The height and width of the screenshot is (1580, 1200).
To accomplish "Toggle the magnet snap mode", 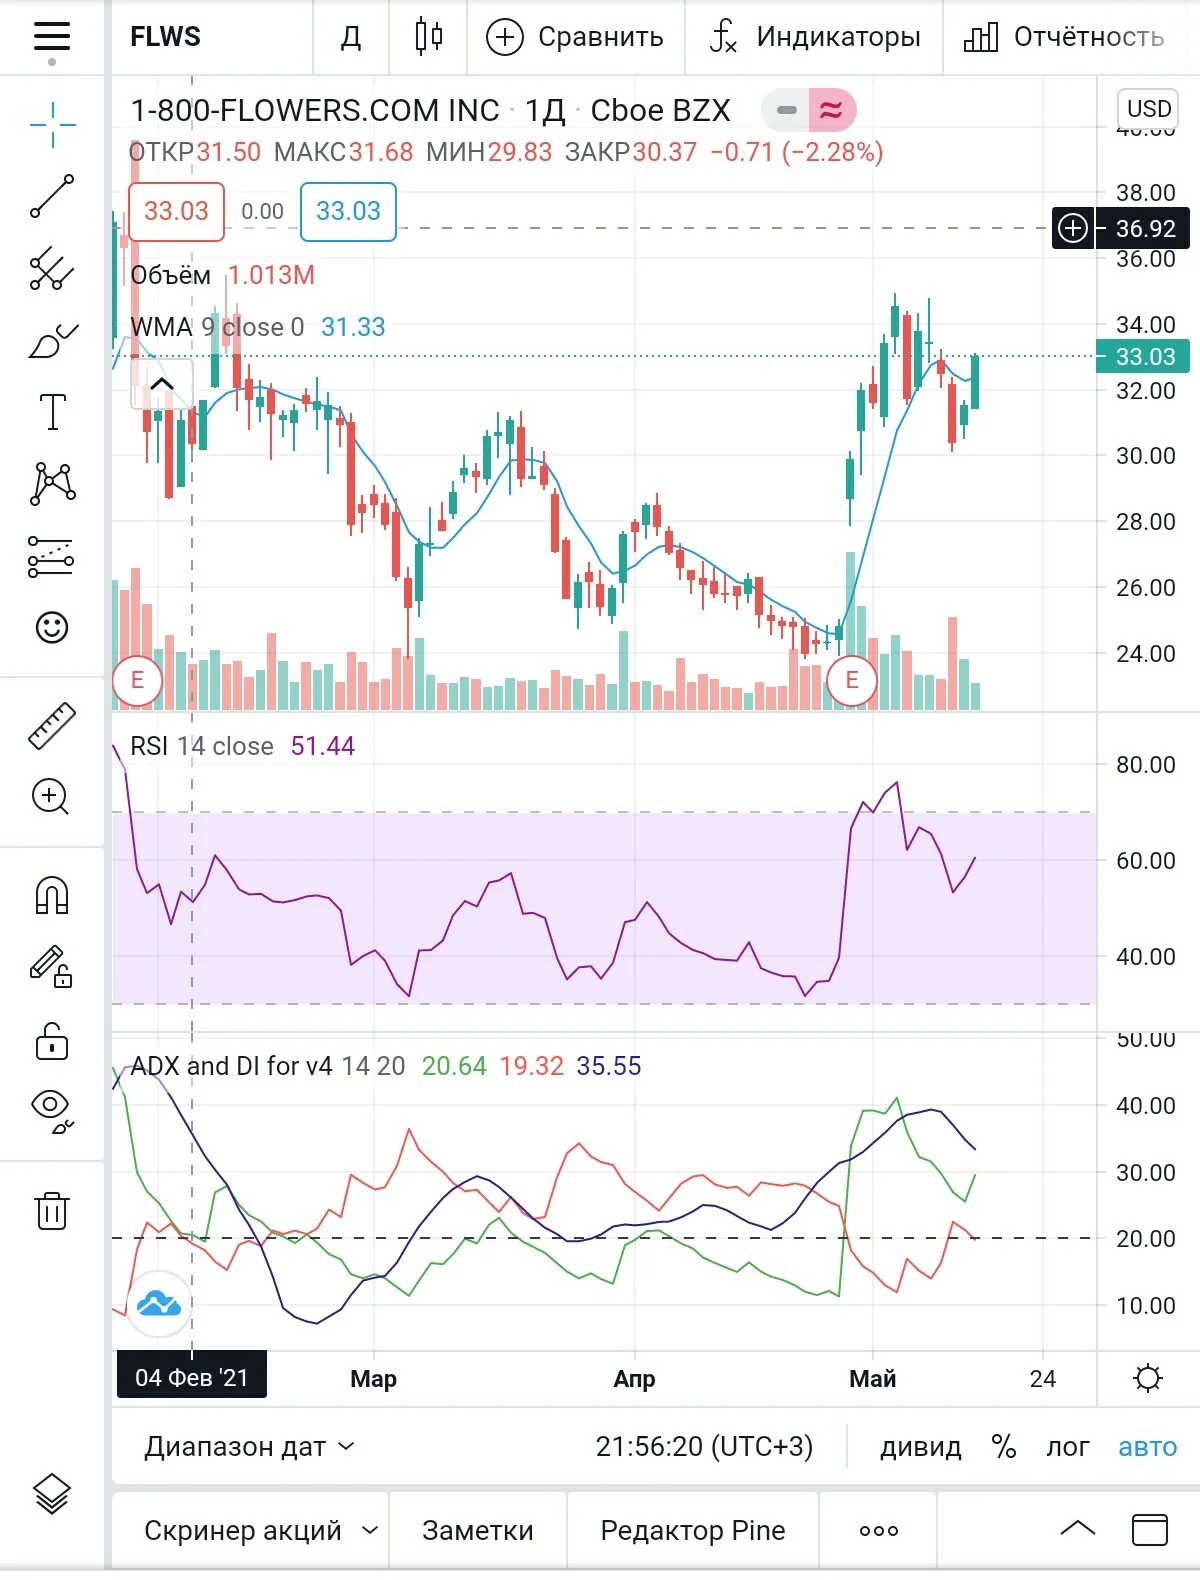I will tap(52, 894).
